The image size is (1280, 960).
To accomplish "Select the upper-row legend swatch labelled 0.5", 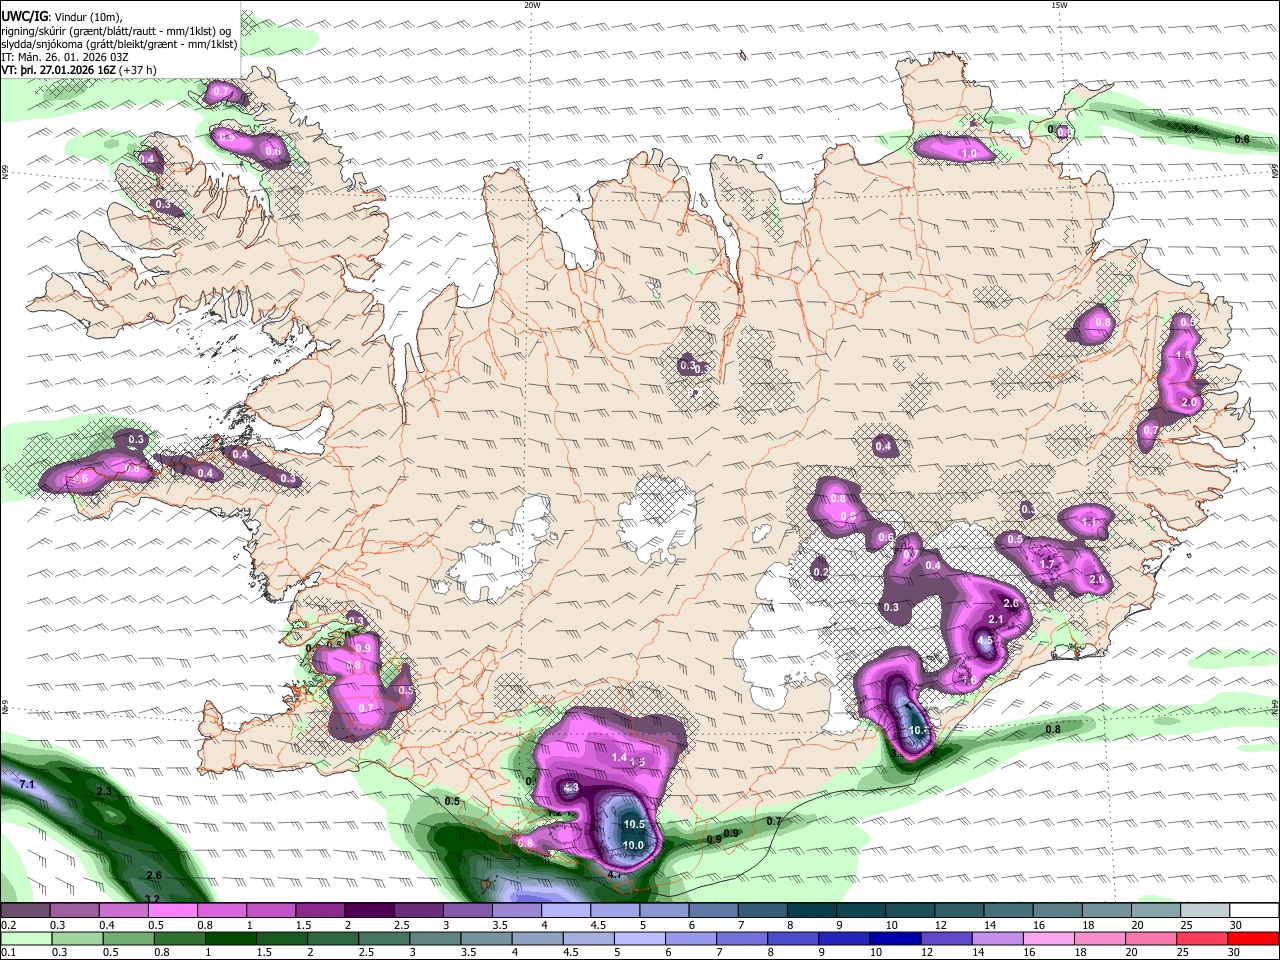I will point(172,910).
